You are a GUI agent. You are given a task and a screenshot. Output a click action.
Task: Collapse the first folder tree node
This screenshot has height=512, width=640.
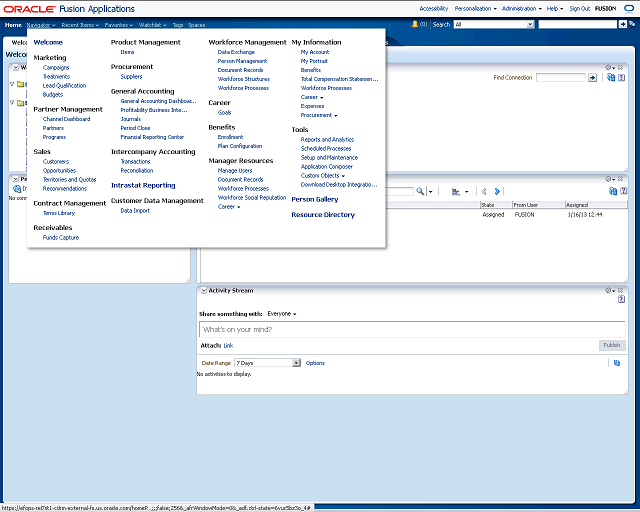point(12,84)
